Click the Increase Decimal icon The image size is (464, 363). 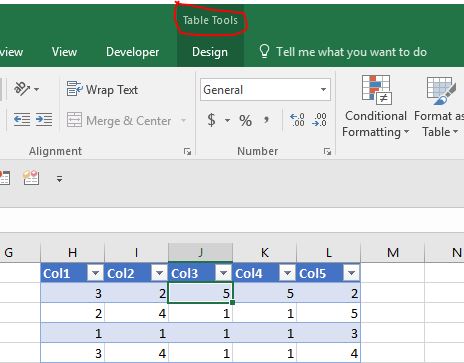click(x=297, y=120)
